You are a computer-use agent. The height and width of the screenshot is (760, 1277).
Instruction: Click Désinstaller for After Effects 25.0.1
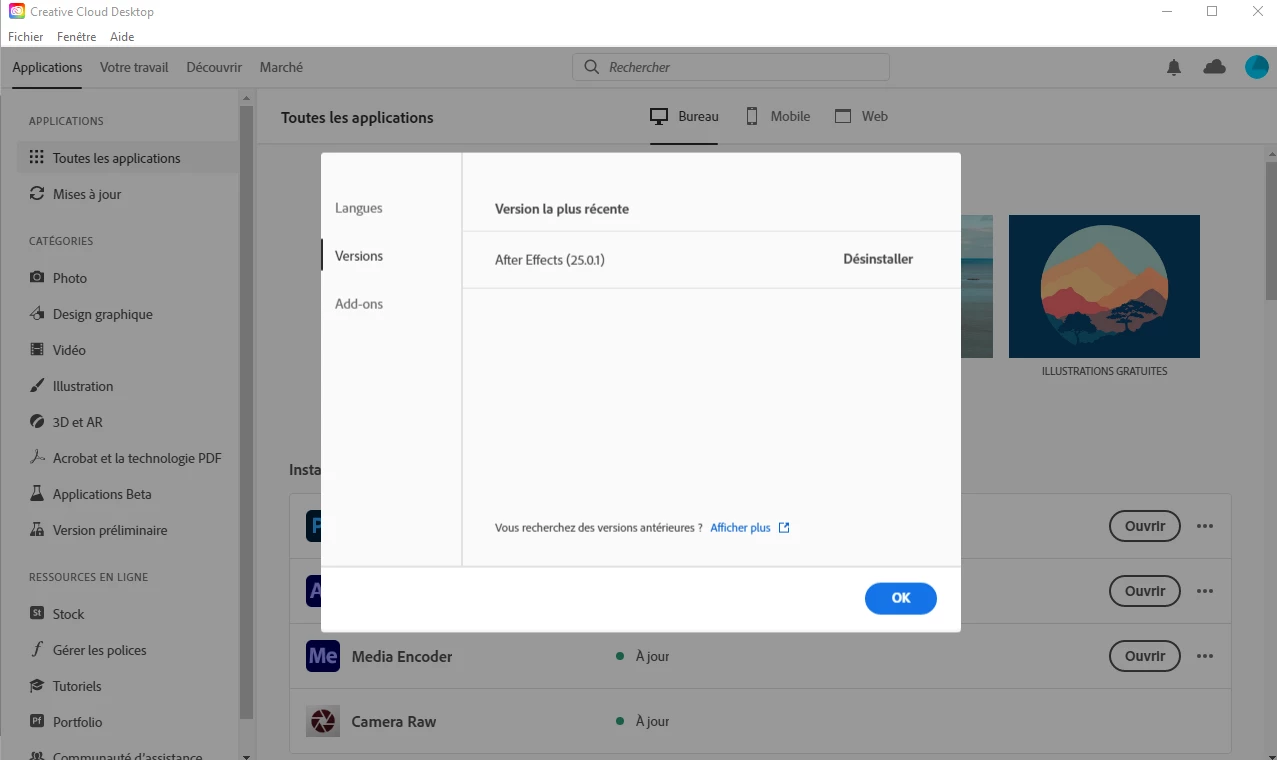click(878, 259)
